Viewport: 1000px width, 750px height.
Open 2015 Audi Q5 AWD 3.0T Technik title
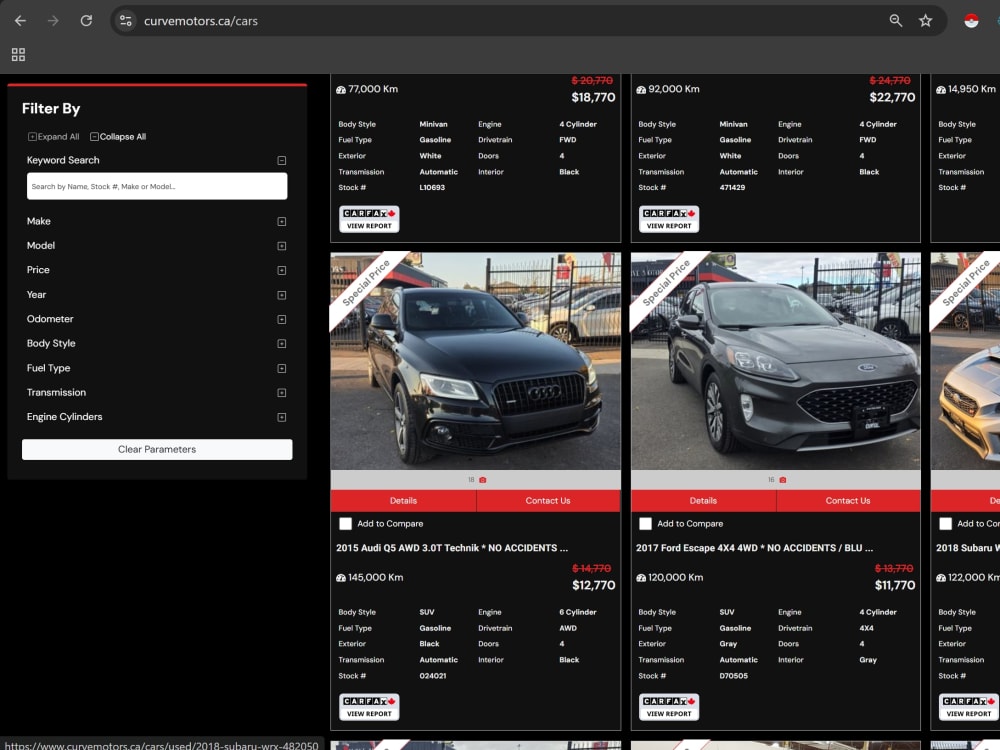(x=452, y=548)
